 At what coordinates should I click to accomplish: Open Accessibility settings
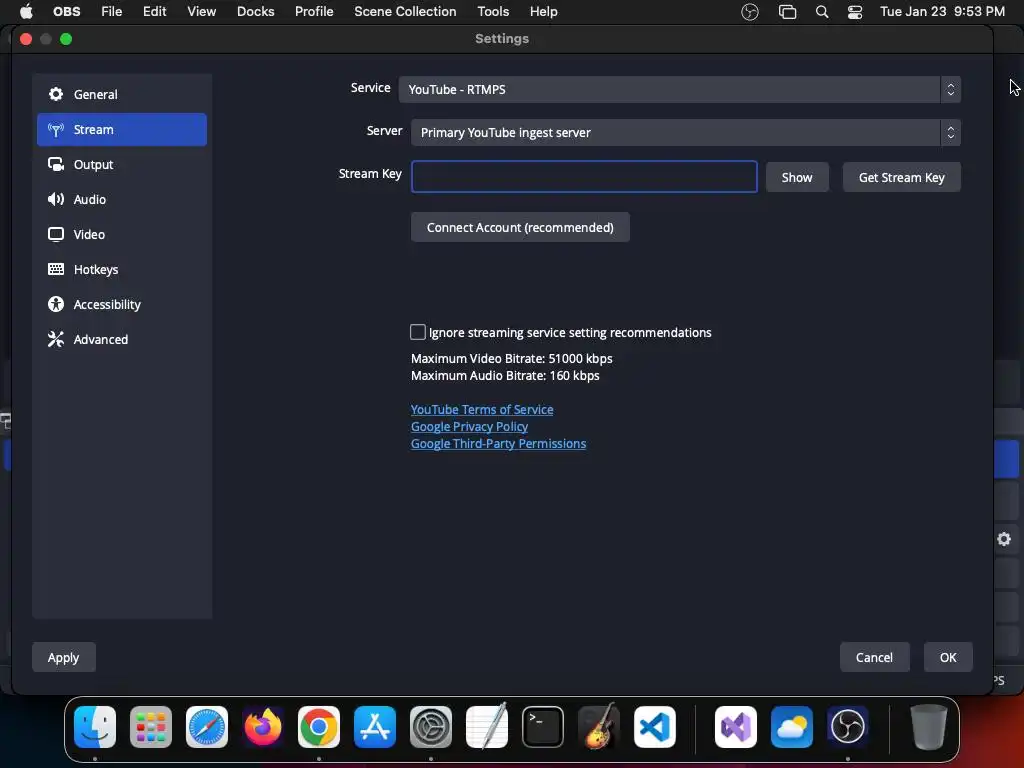click(x=121, y=304)
